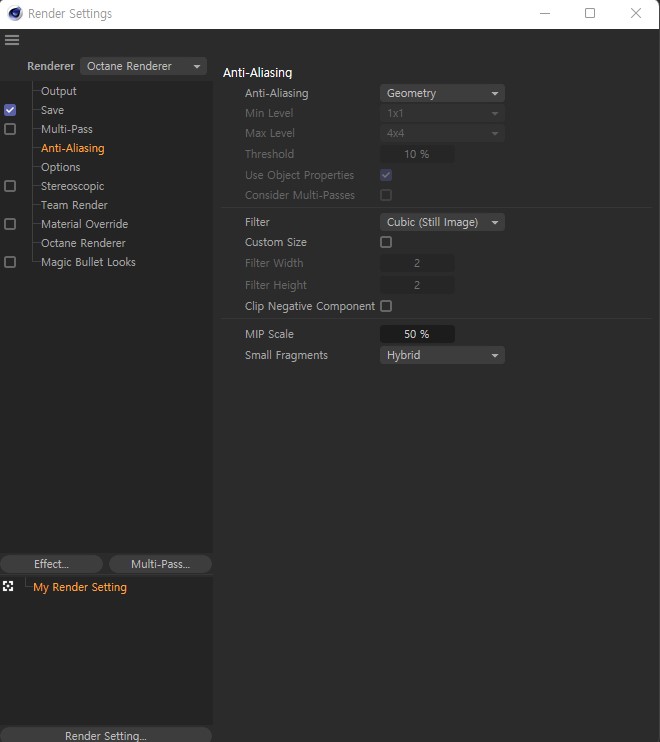Toggle Consider Multi-Passes checkbox
This screenshot has width=660, height=742.
[x=386, y=195]
